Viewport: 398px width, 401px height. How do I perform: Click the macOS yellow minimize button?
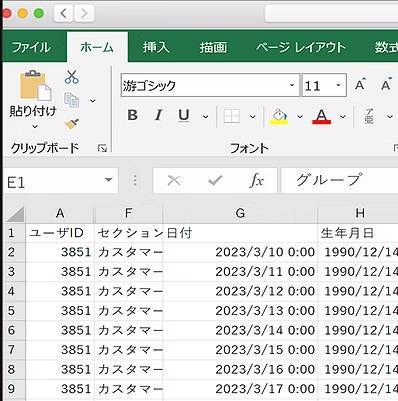click(x=23, y=13)
